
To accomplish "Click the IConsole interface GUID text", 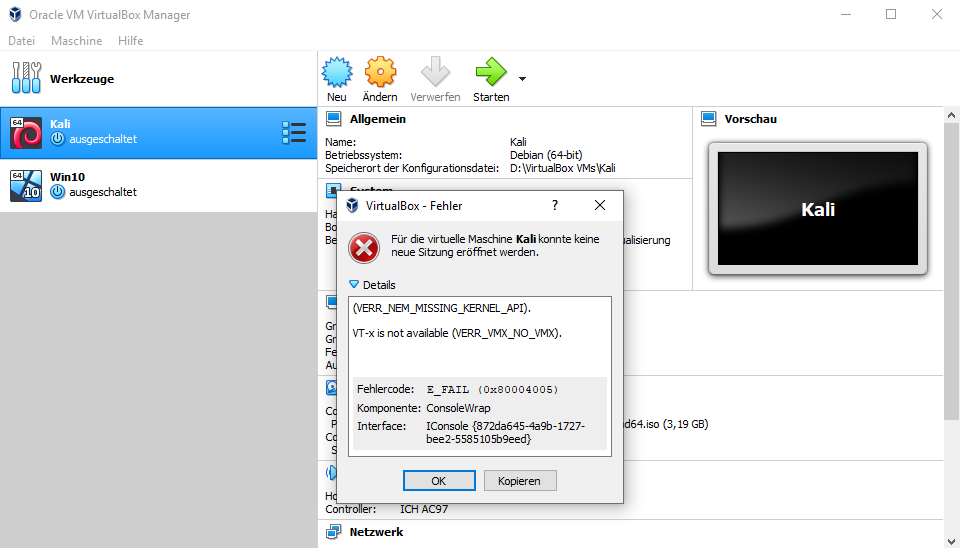I will pos(506,432).
